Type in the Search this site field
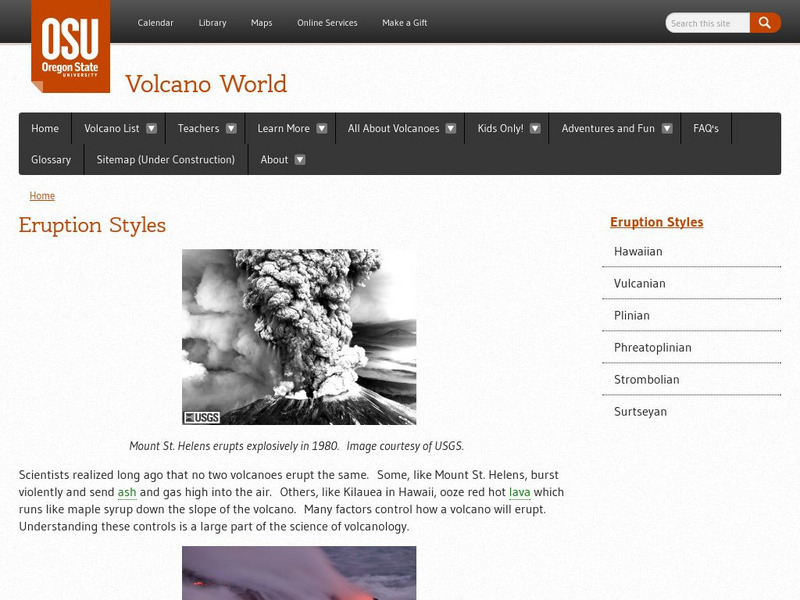The height and width of the screenshot is (600, 800). tap(706, 23)
